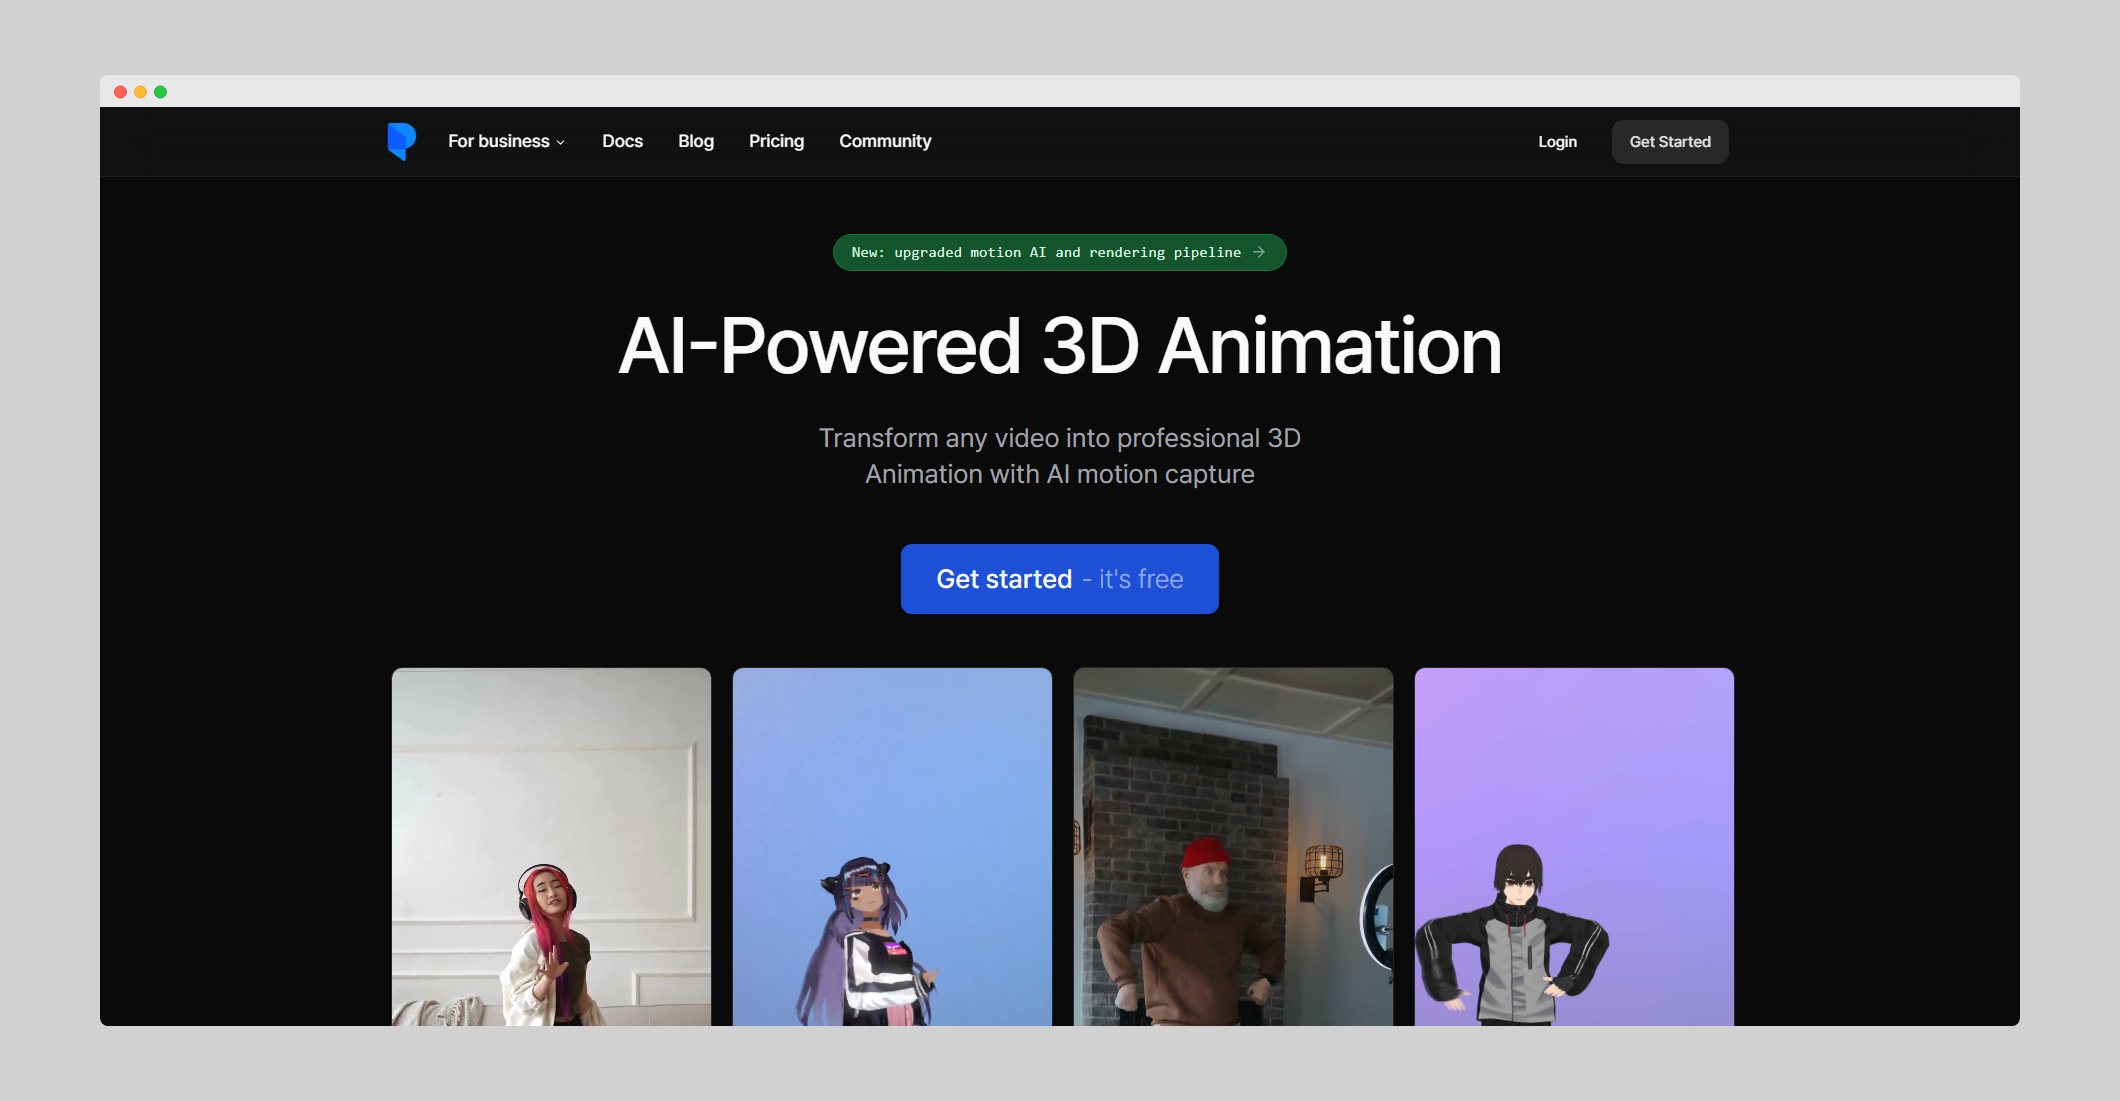The image size is (2120, 1101).
Task: Click the Get Started button in navbar
Action: [x=1670, y=142]
